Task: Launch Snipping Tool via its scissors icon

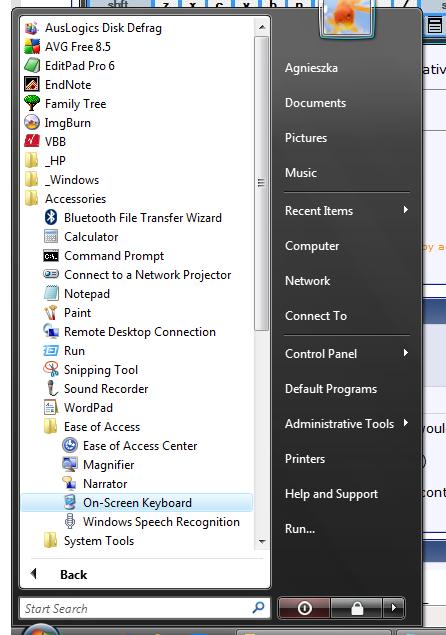Action: tap(51, 369)
